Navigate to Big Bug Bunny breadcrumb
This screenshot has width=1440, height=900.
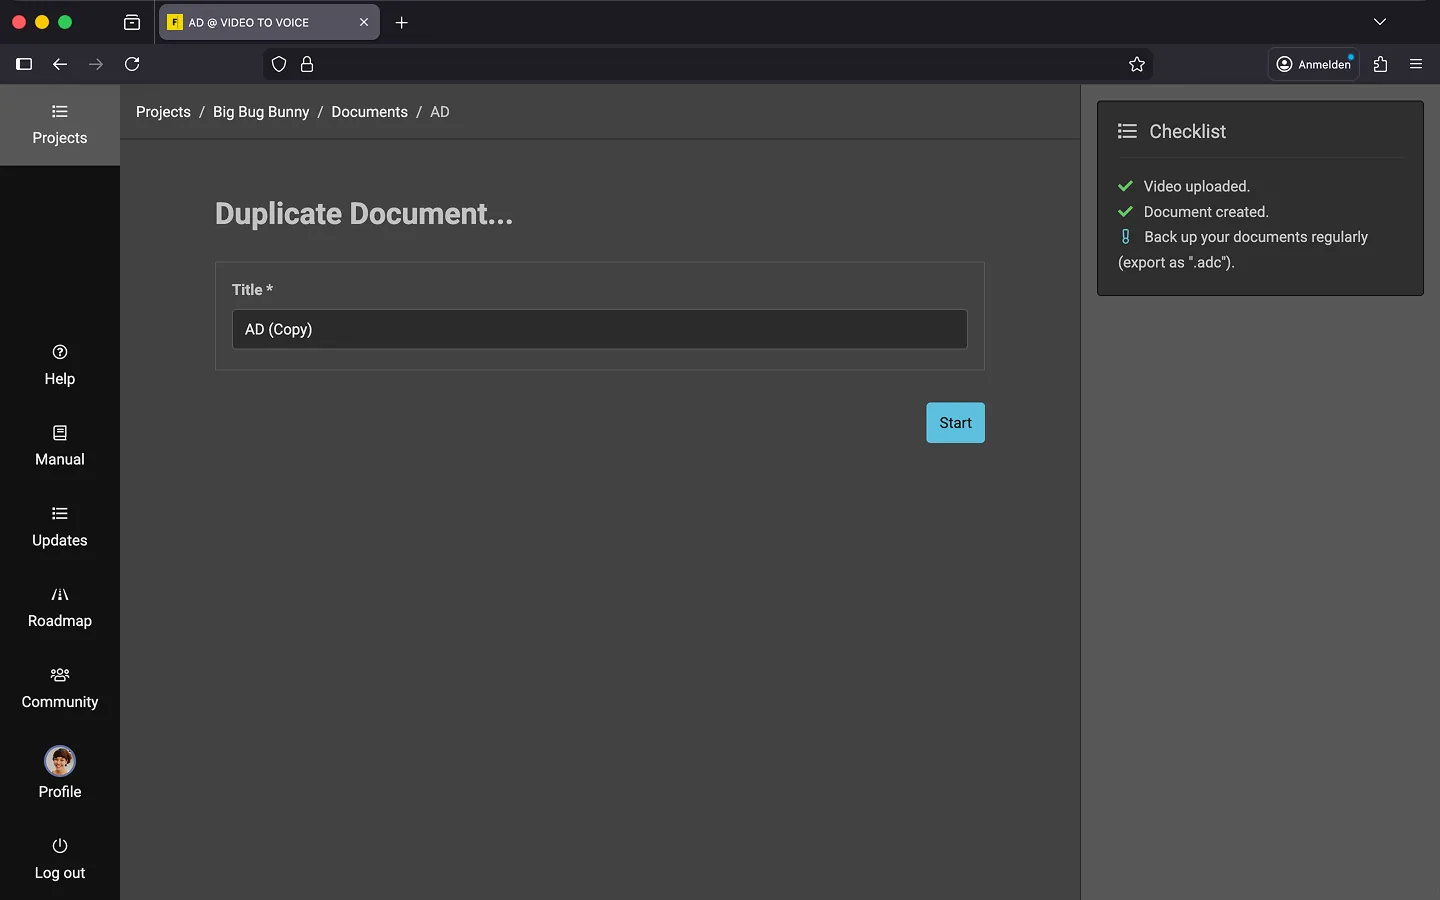click(x=261, y=112)
